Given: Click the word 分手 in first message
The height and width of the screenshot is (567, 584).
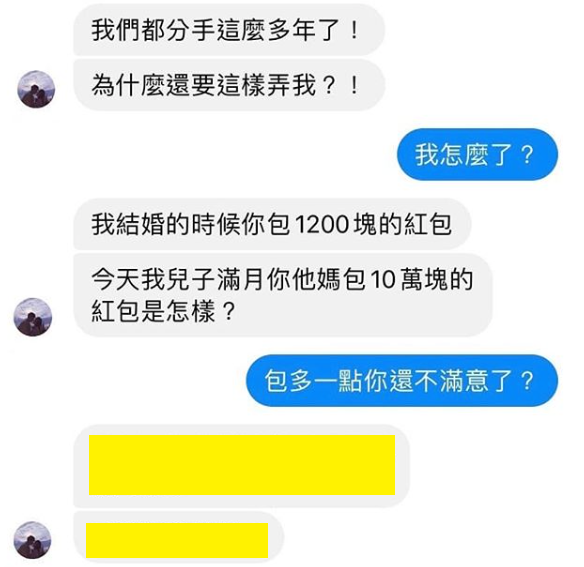Looking at the screenshot, I should pyautogui.click(x=178, y=30).
